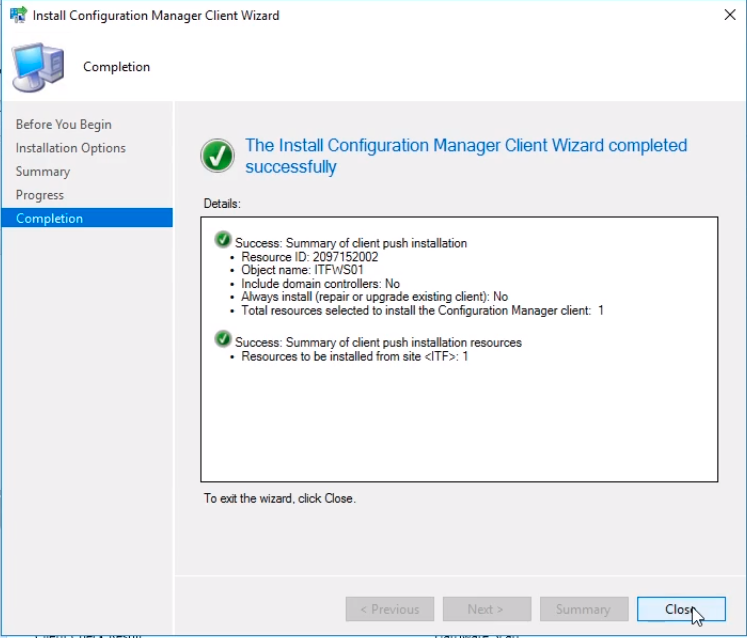Click Include domain controllers: No line

320,284
